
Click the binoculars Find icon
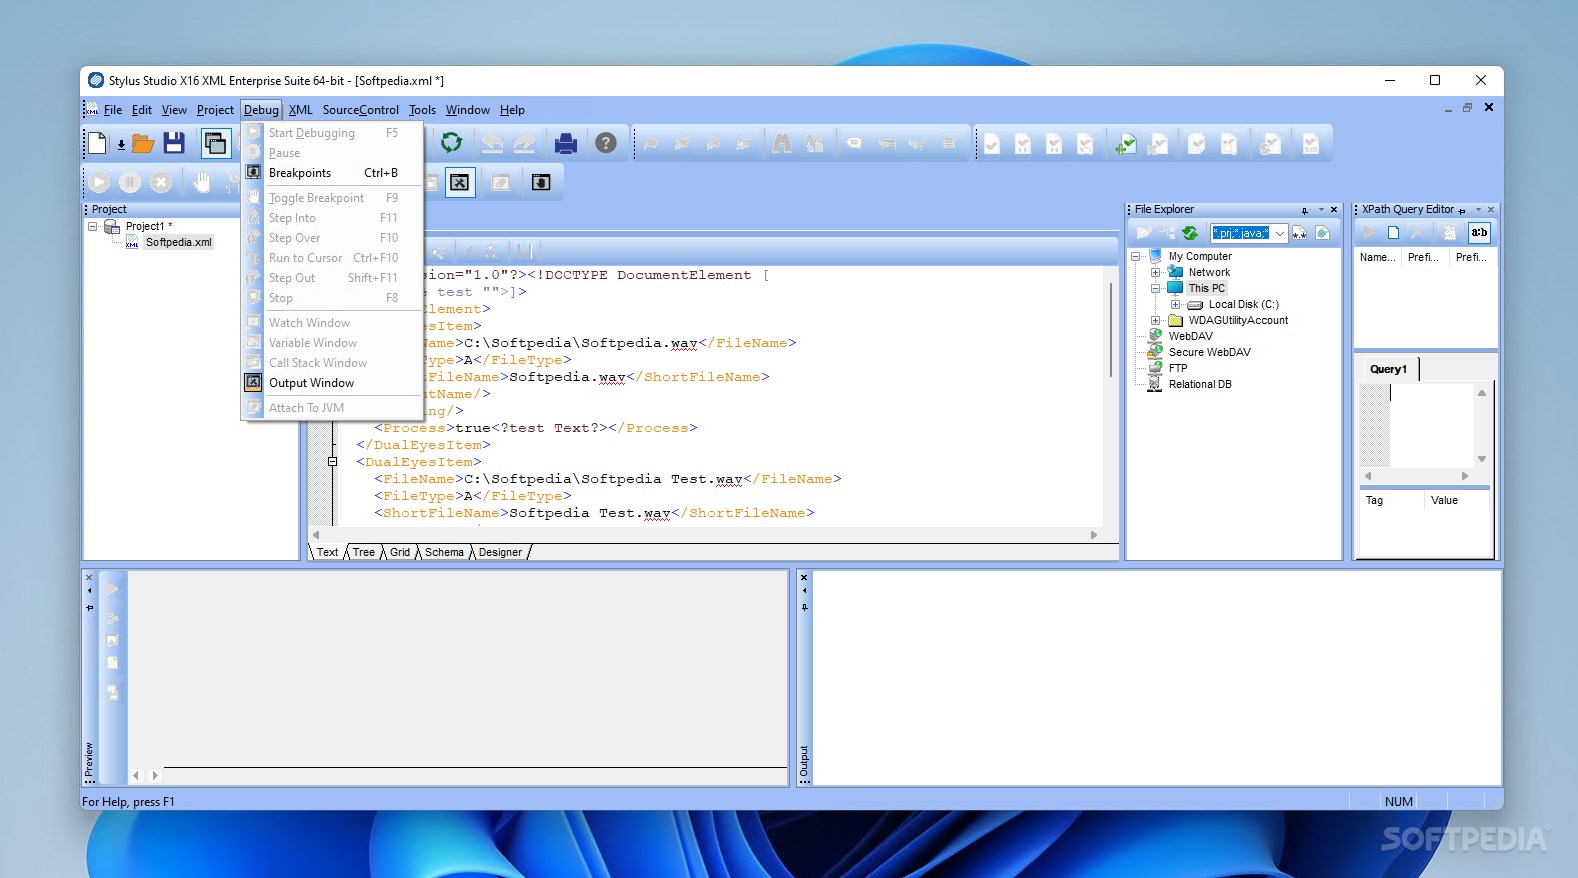(782, 144)
